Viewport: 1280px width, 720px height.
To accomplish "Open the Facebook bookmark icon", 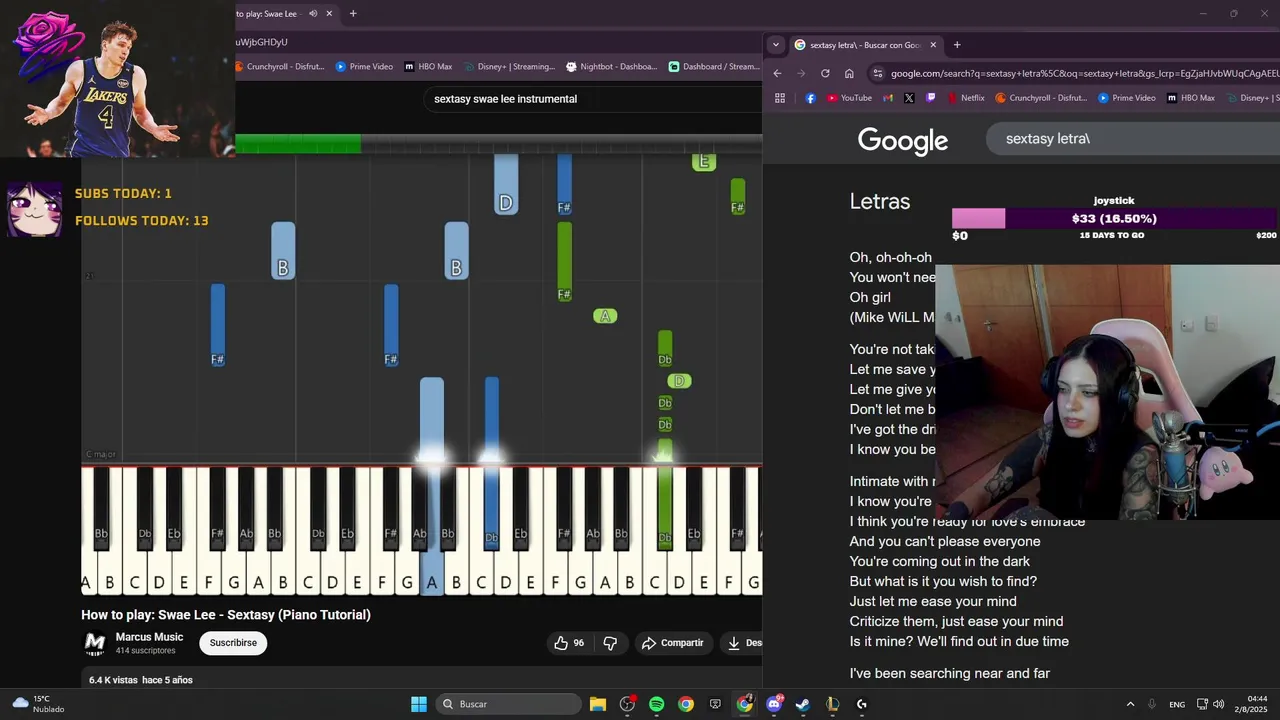I will (x=810, y=98).
